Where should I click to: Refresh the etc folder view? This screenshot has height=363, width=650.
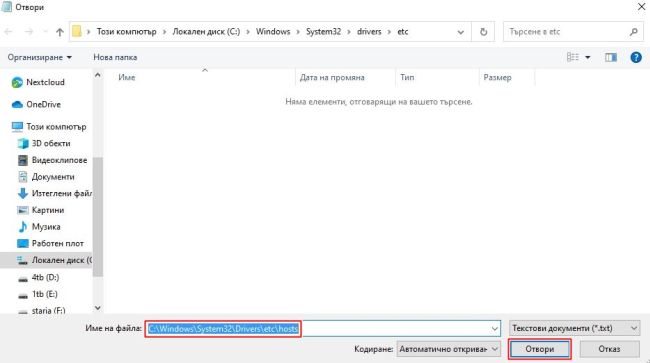[x=483, y=32]
